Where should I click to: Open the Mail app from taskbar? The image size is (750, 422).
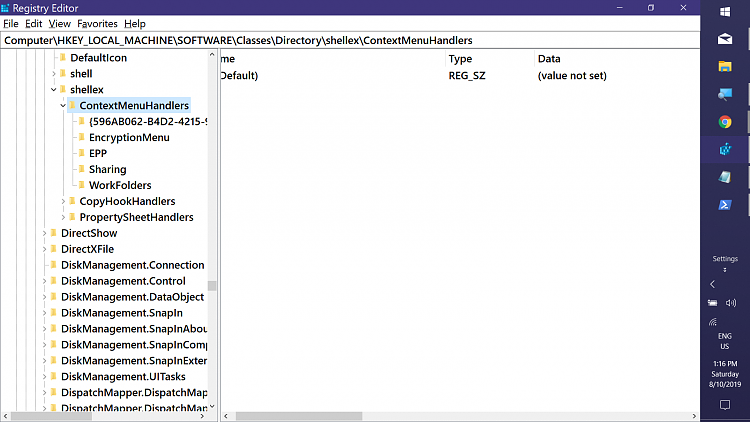click(725, 39)
